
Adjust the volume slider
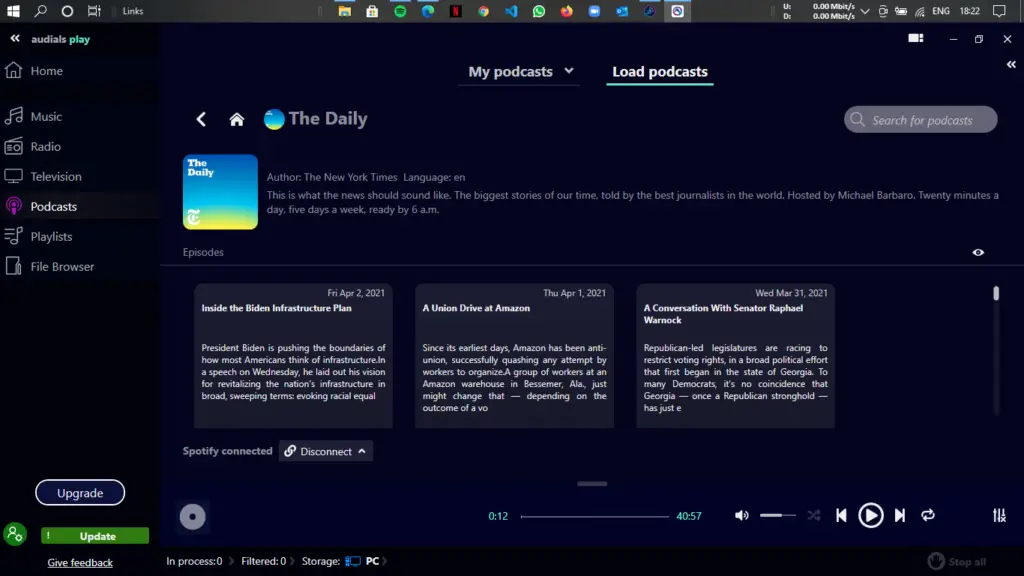point(778,516)
